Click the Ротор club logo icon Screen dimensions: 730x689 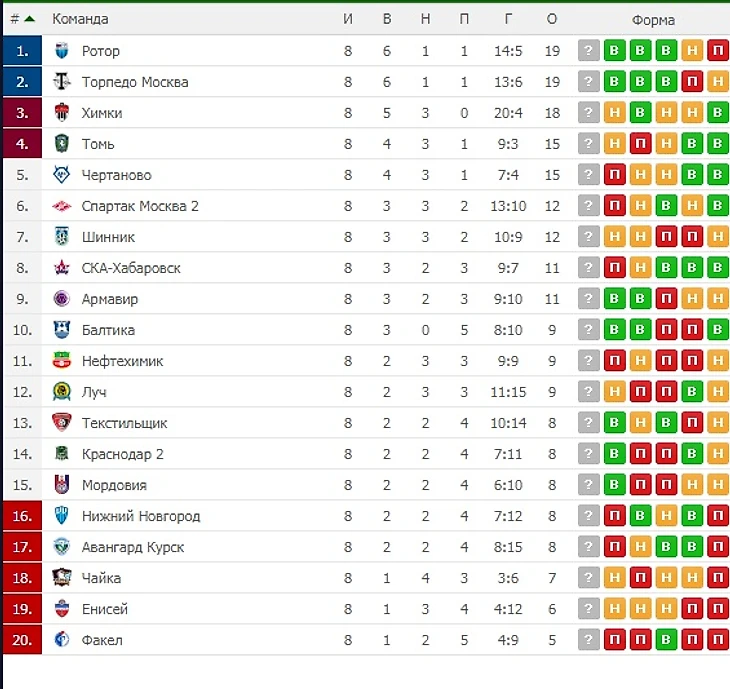pos(62,51)
